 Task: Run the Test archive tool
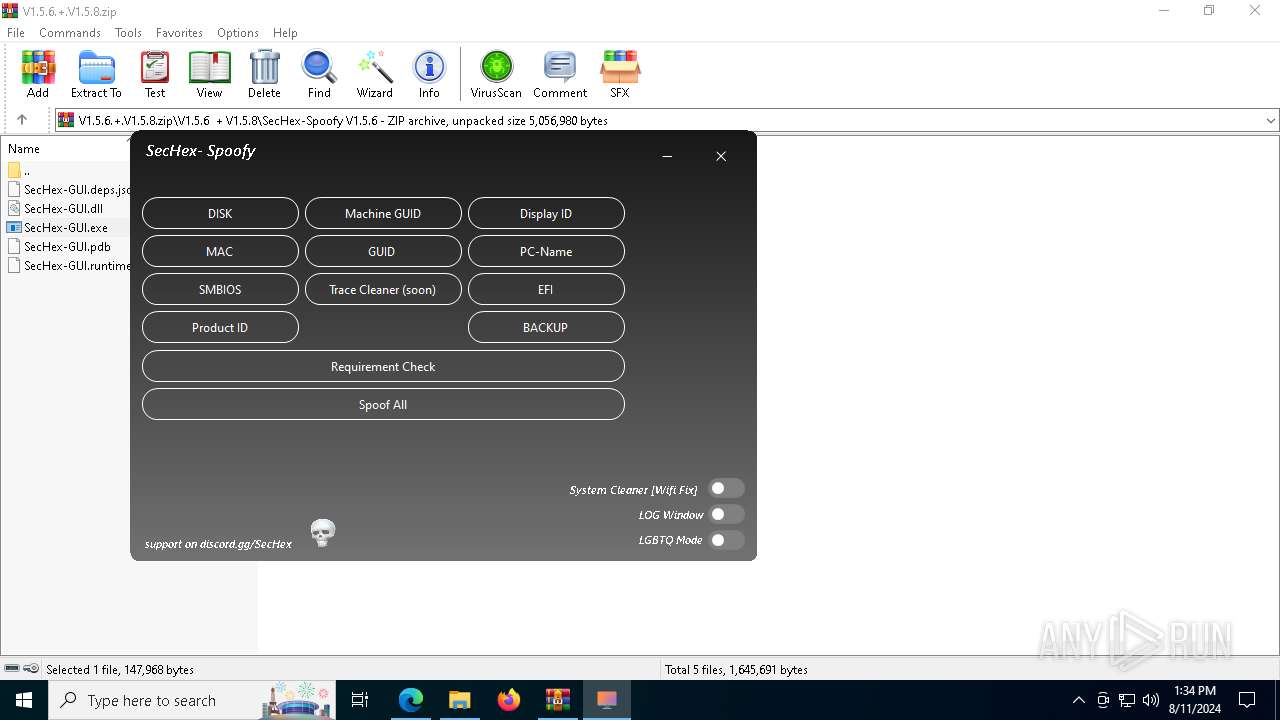pyautogui.click(x=155, y=75)
